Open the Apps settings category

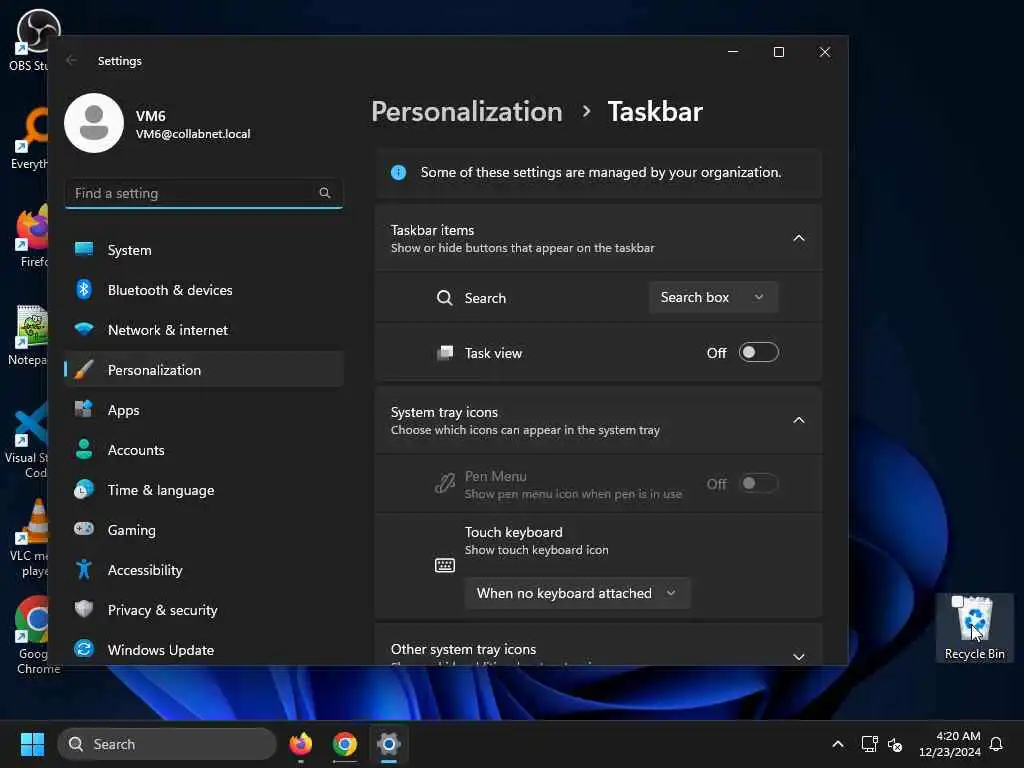[204, 410]
